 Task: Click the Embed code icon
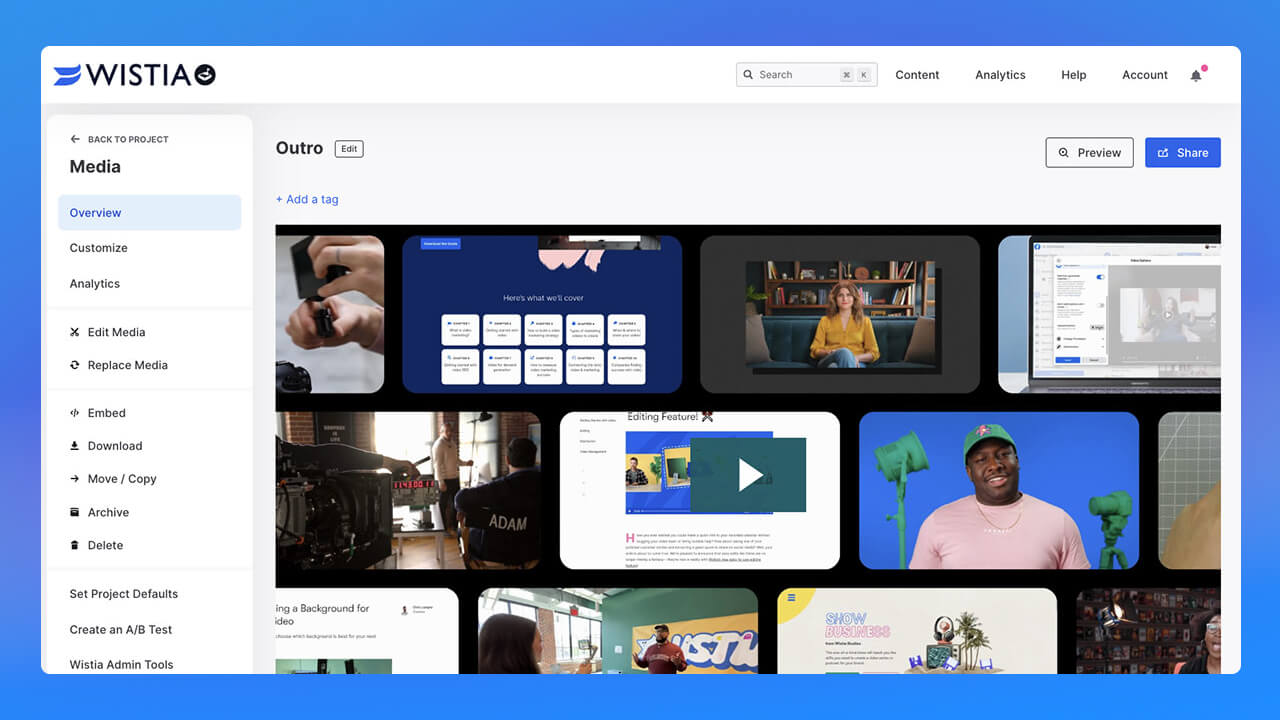[75, 413]
